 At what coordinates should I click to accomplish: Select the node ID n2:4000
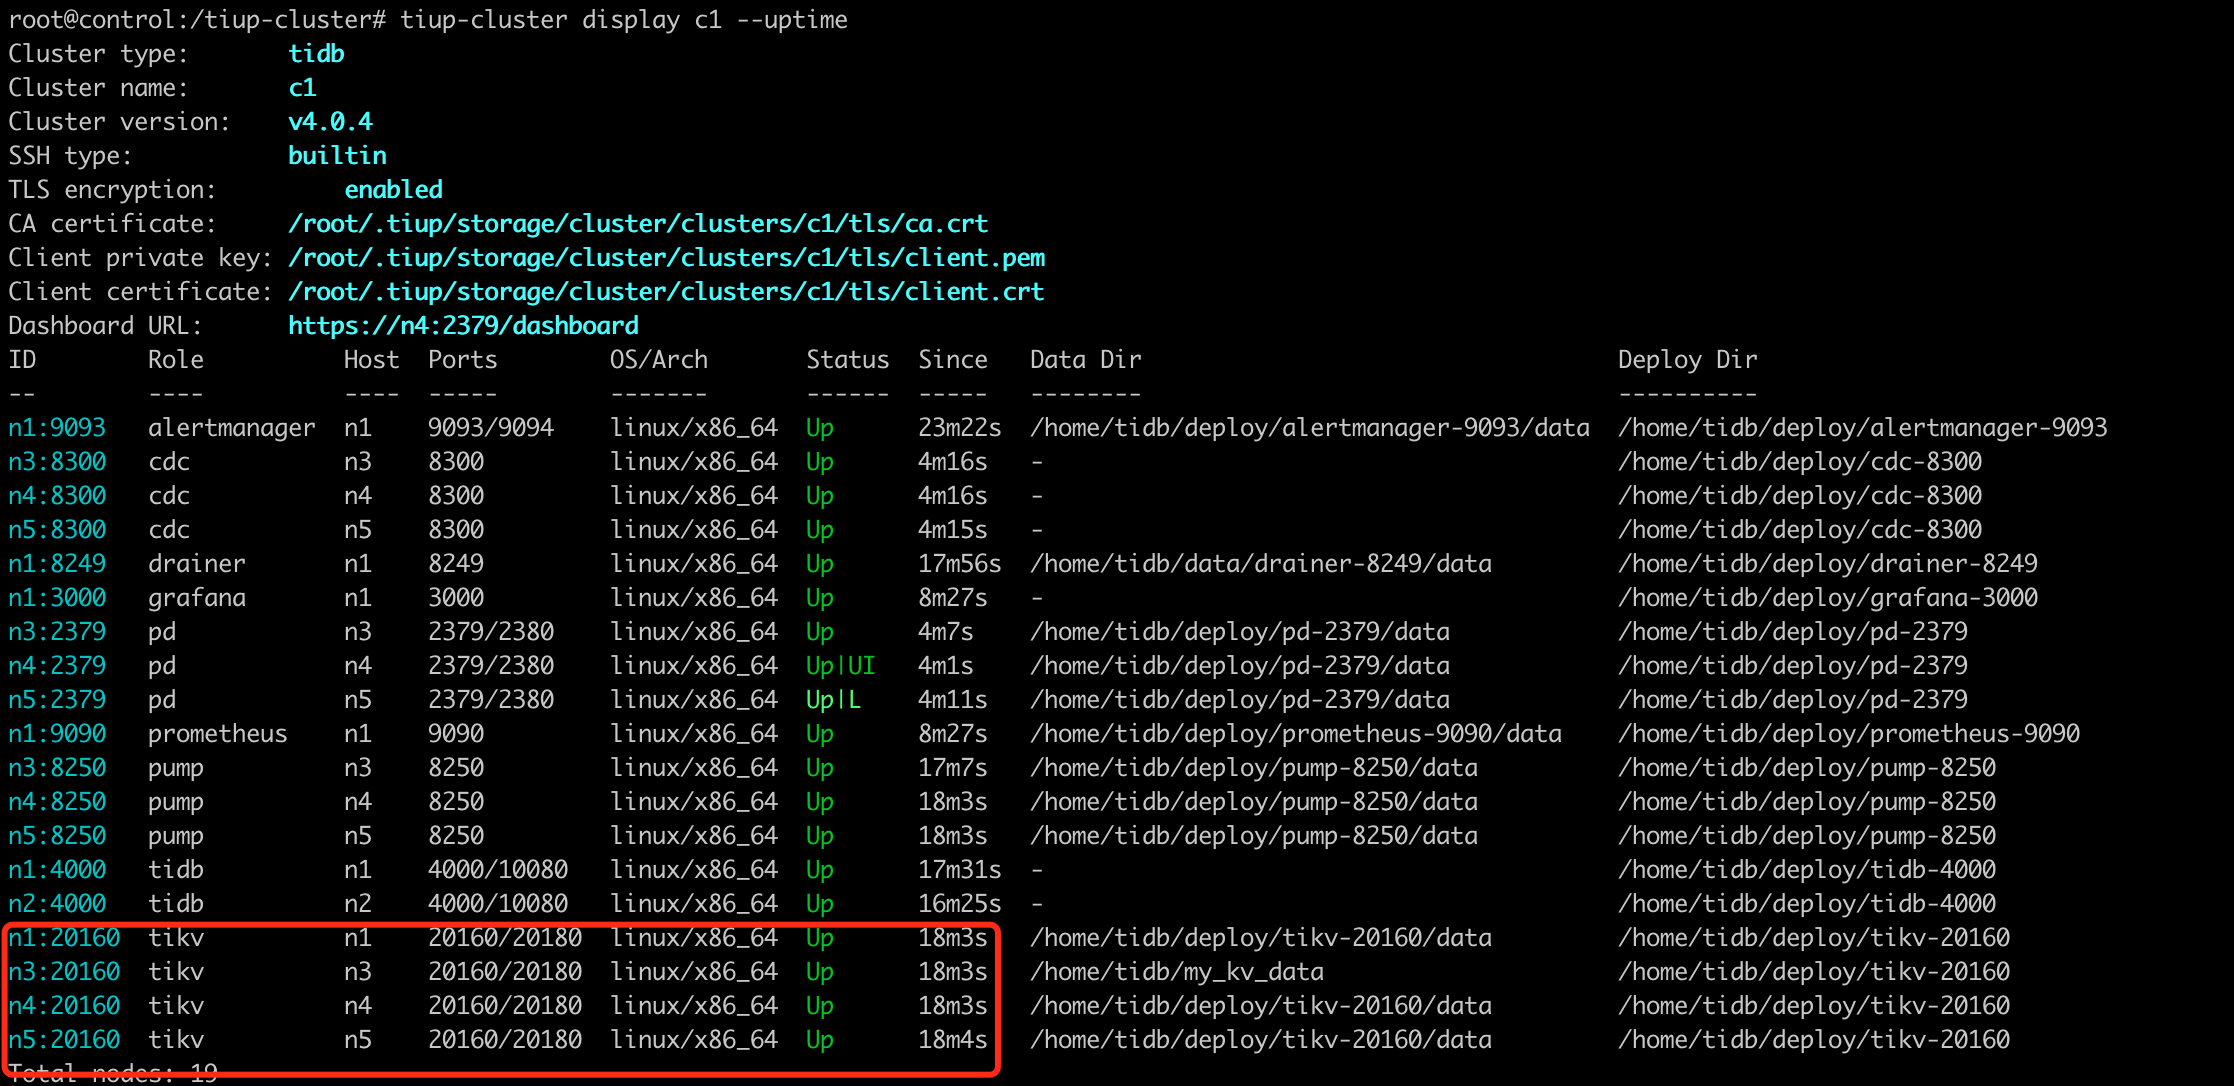(x=57, y=904)
